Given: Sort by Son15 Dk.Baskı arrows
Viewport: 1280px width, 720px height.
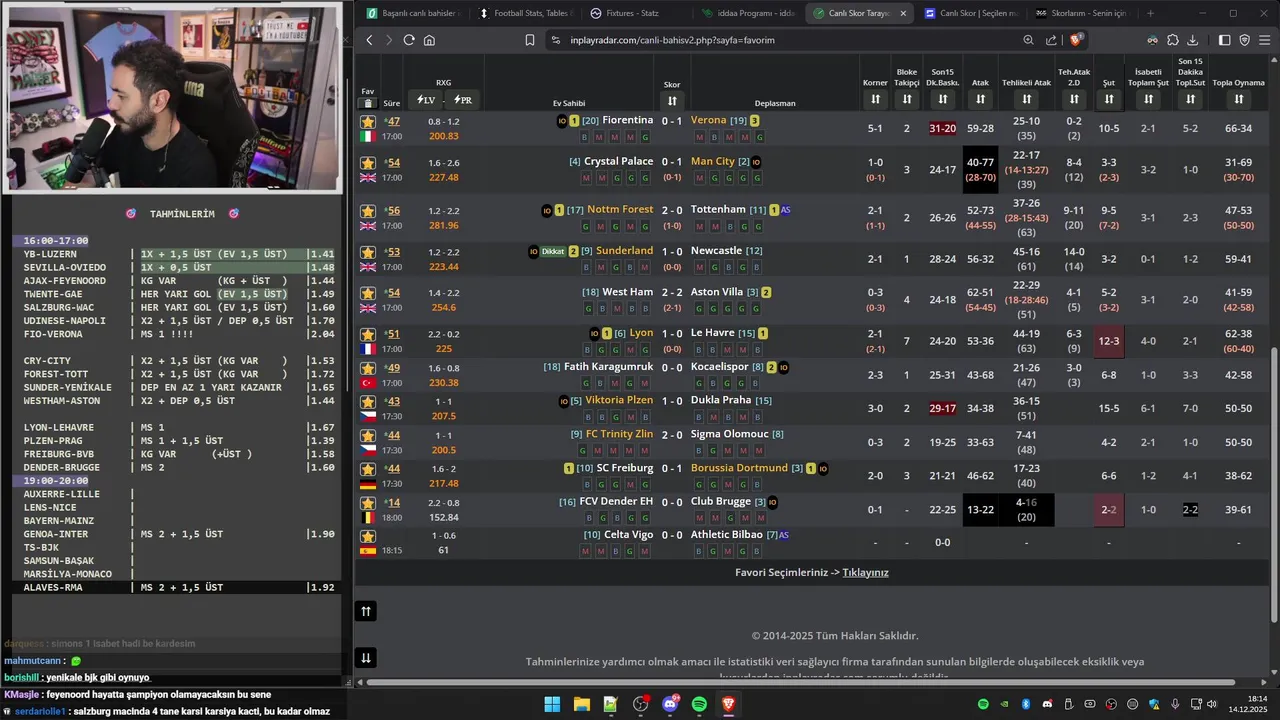Looking at the screenshot, I should coord(943,99).
